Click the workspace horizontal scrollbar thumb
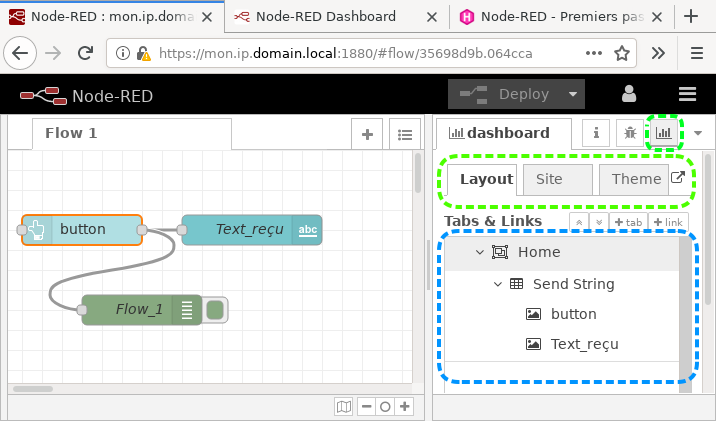This screenshot has width=716, height=421. (33, 389)
